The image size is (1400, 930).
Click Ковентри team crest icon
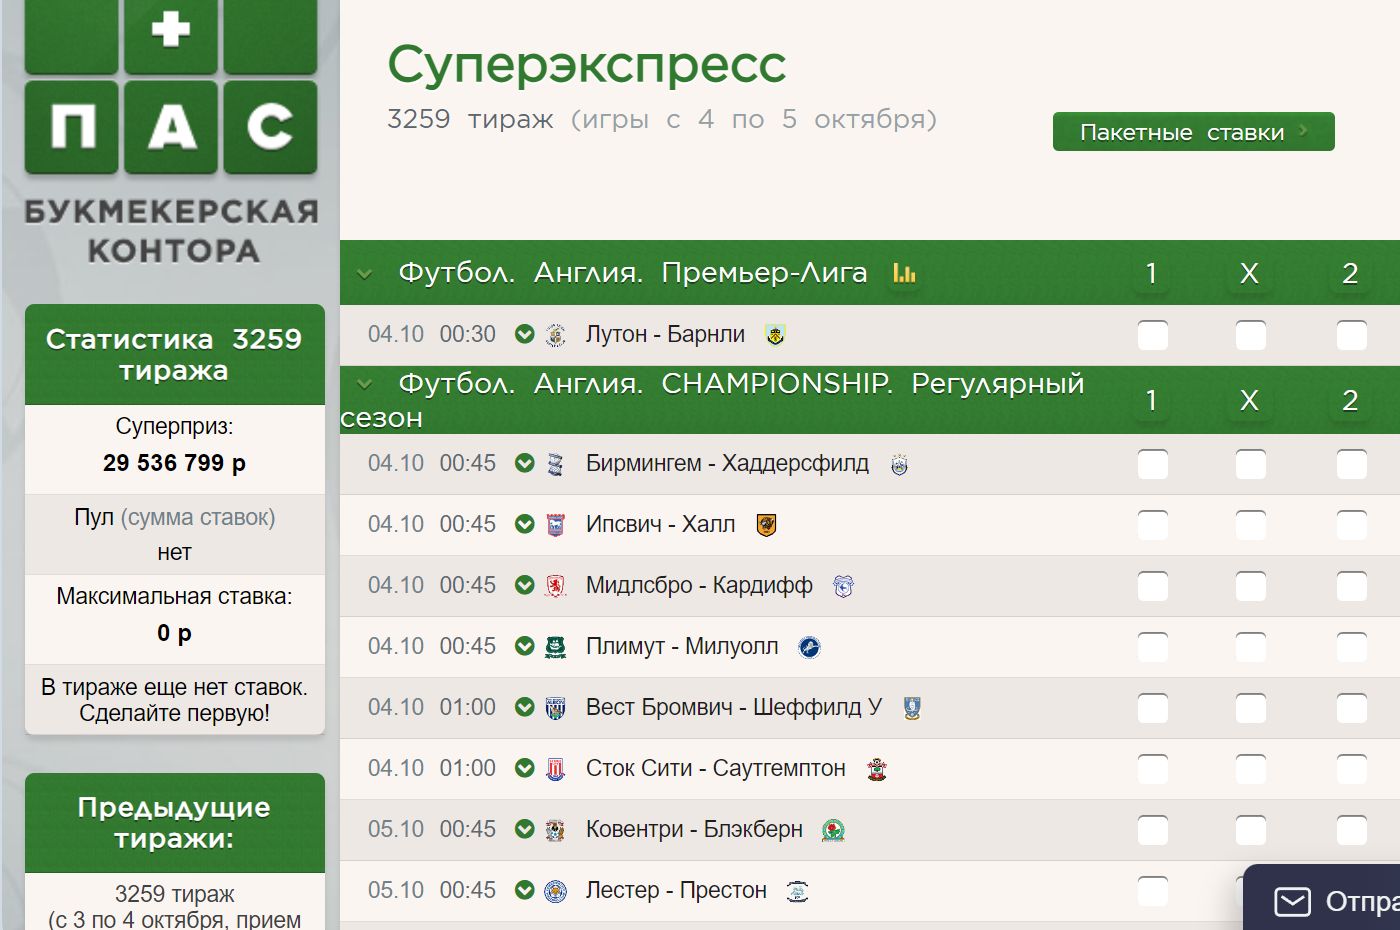click(x=556, y=830)
